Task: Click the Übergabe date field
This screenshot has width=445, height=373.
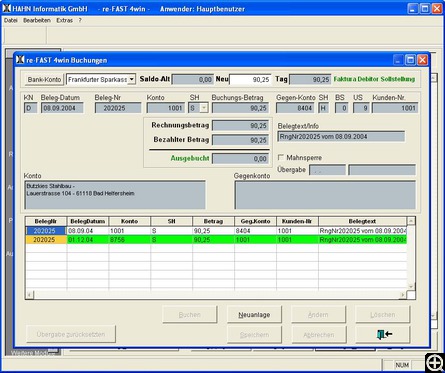Action: click(327, 170)
